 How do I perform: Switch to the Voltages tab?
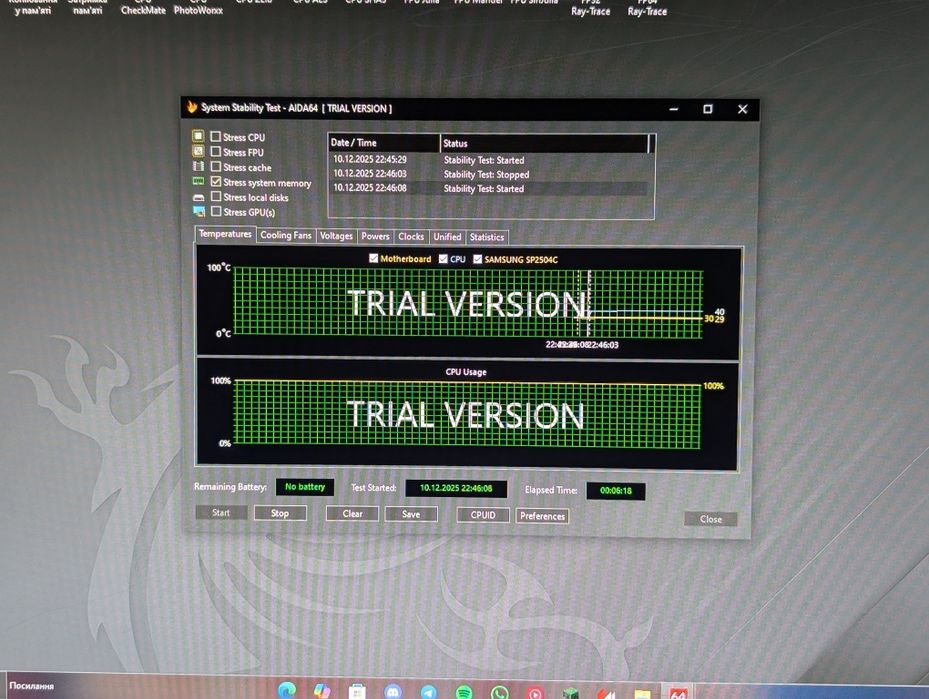336,236
